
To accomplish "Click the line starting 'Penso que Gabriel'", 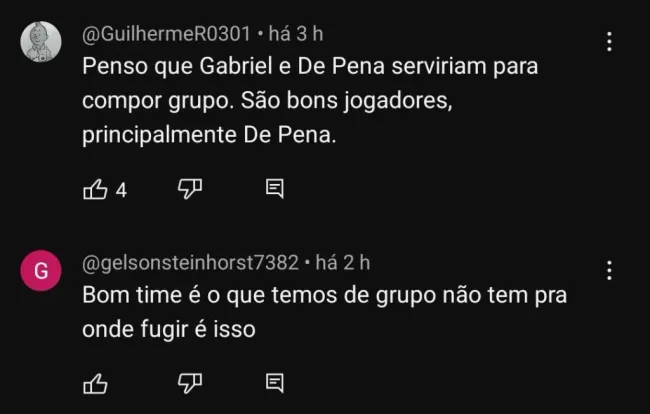I will click(311, 70).
